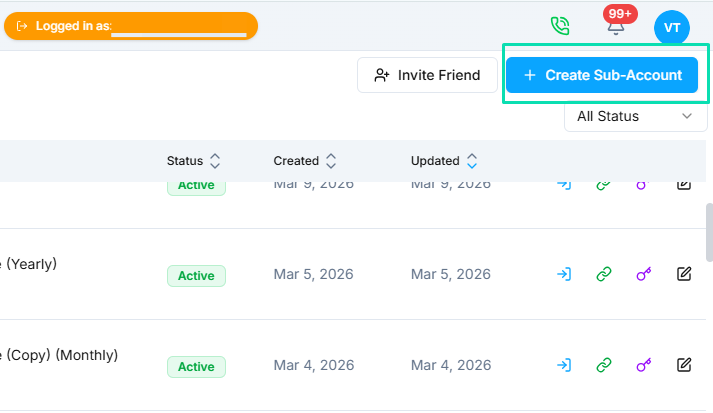Click Create Sub-Account button
The height and width of the screenshot is (413, 713).
coord(602,75)
